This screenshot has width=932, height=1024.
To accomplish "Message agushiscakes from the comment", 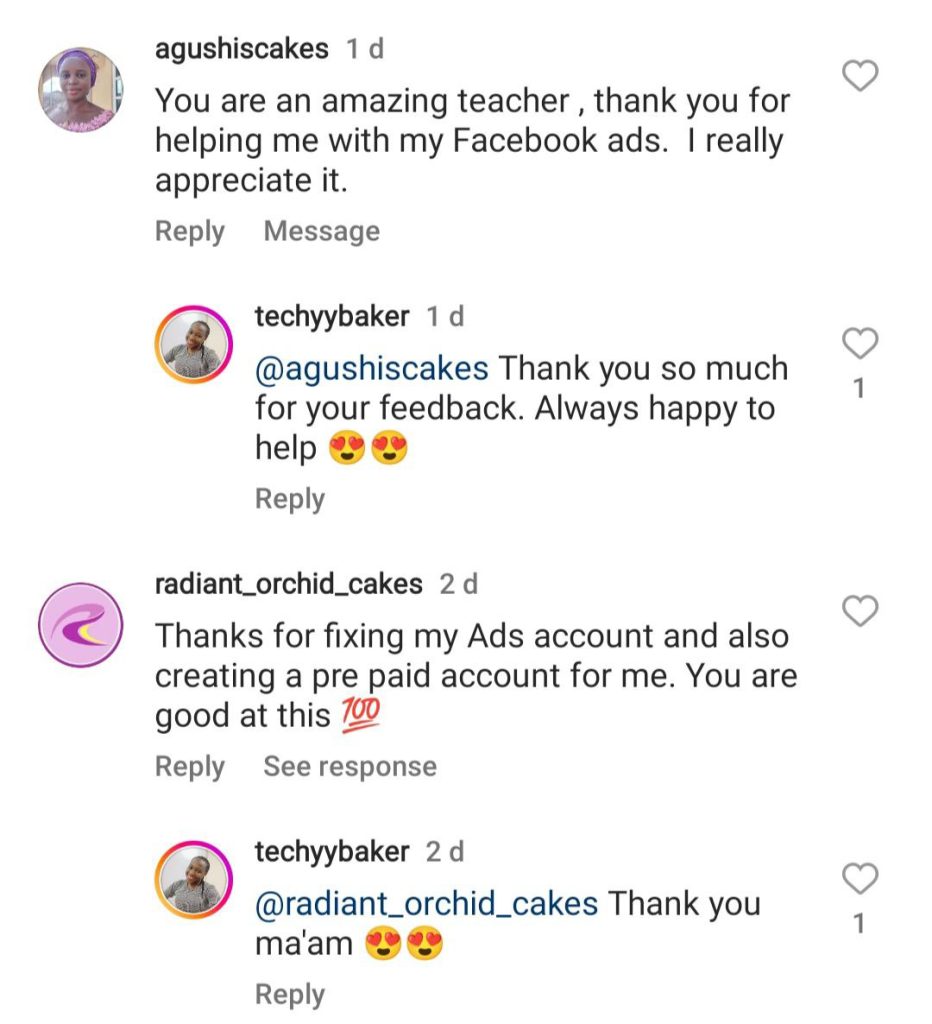I will tap(321, 232).
